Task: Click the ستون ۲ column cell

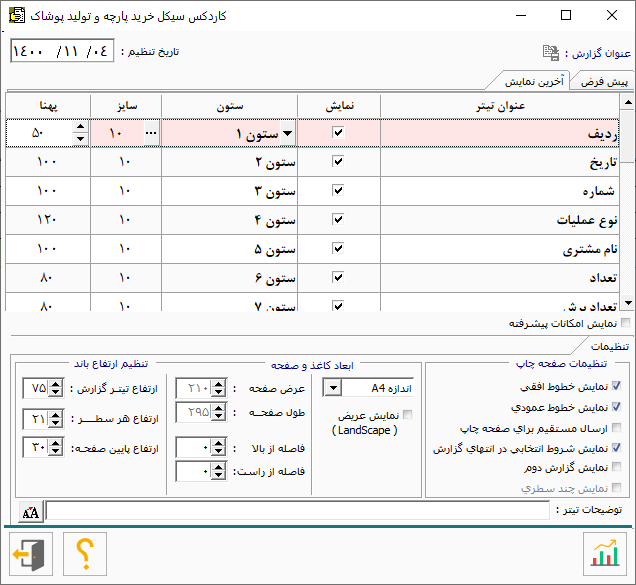Action: point(230,162)
